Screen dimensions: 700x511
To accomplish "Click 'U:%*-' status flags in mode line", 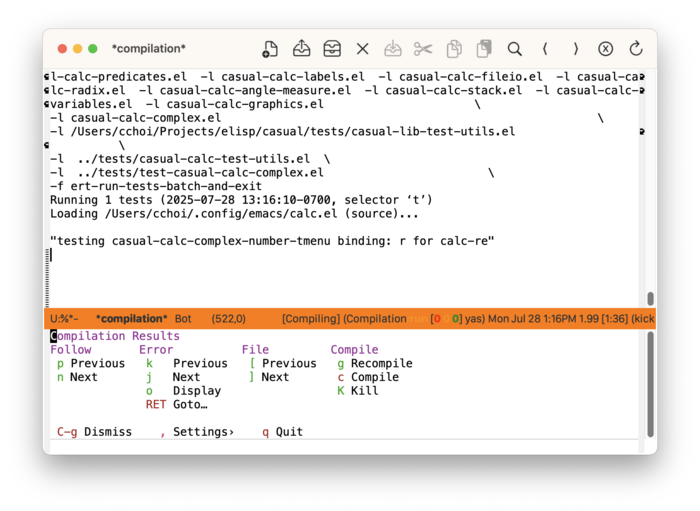I will 64,319.
